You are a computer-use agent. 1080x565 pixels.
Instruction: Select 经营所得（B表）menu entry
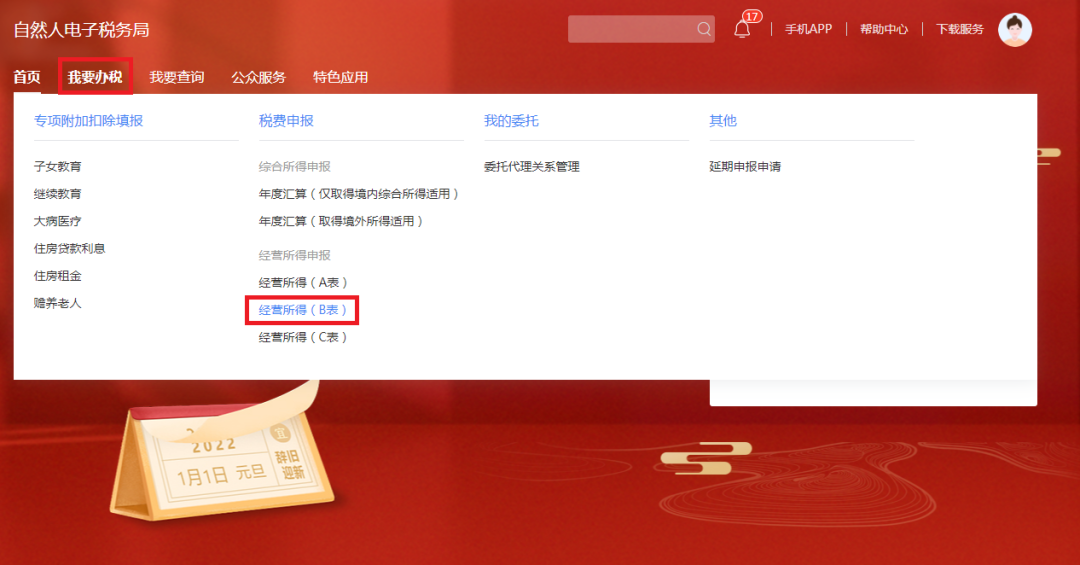(x=302, y=310)
